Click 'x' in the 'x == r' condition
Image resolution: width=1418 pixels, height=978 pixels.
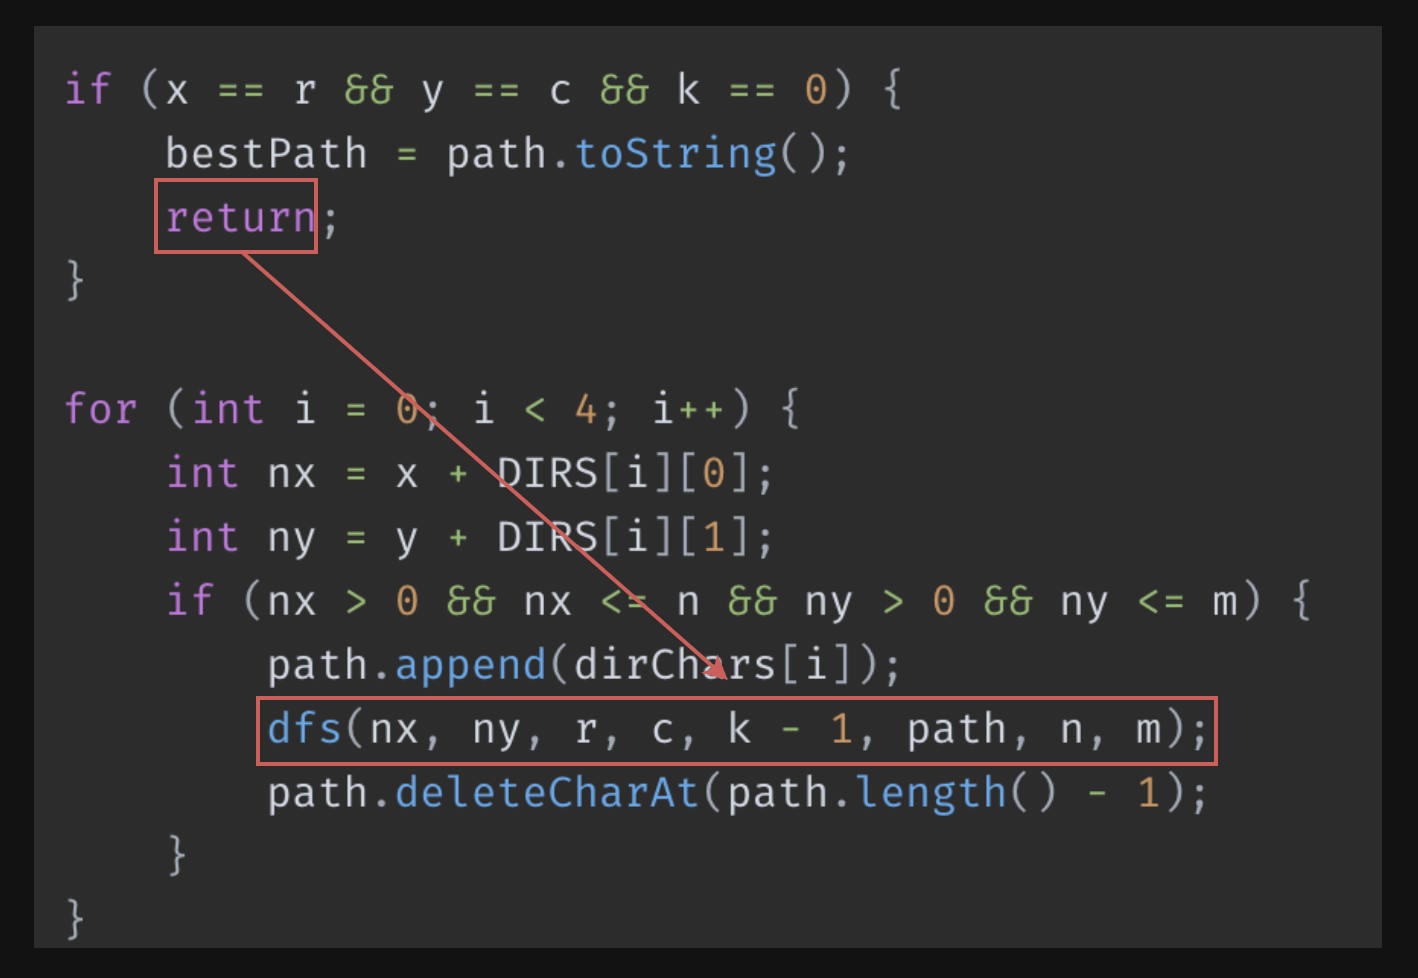coord(177,92)
